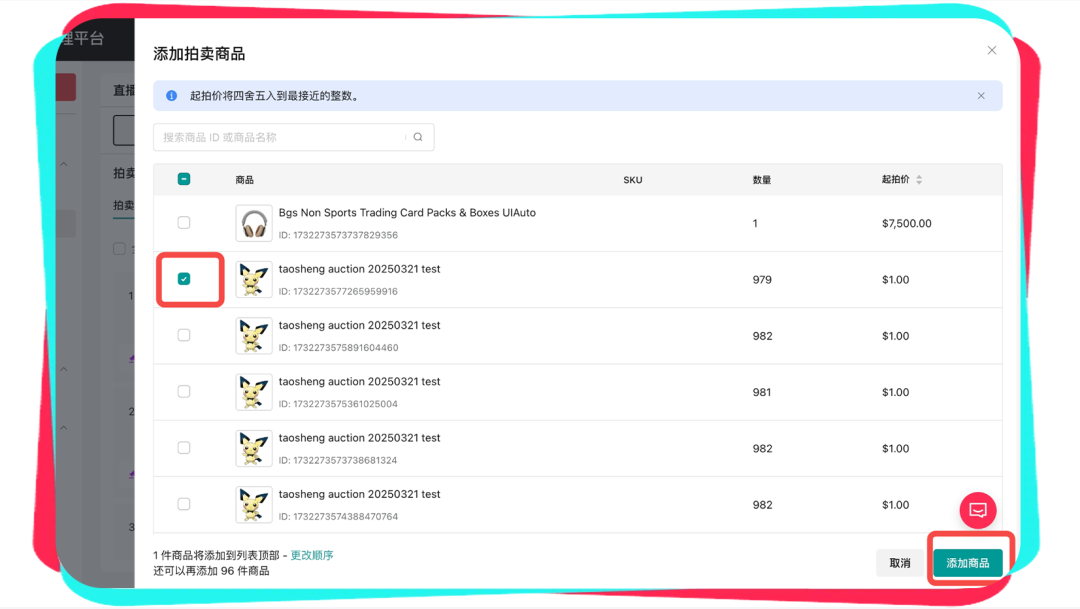Click the headphones product thumbnail
The width and height of the screenshot is (1080, 609).
(254, 223)
